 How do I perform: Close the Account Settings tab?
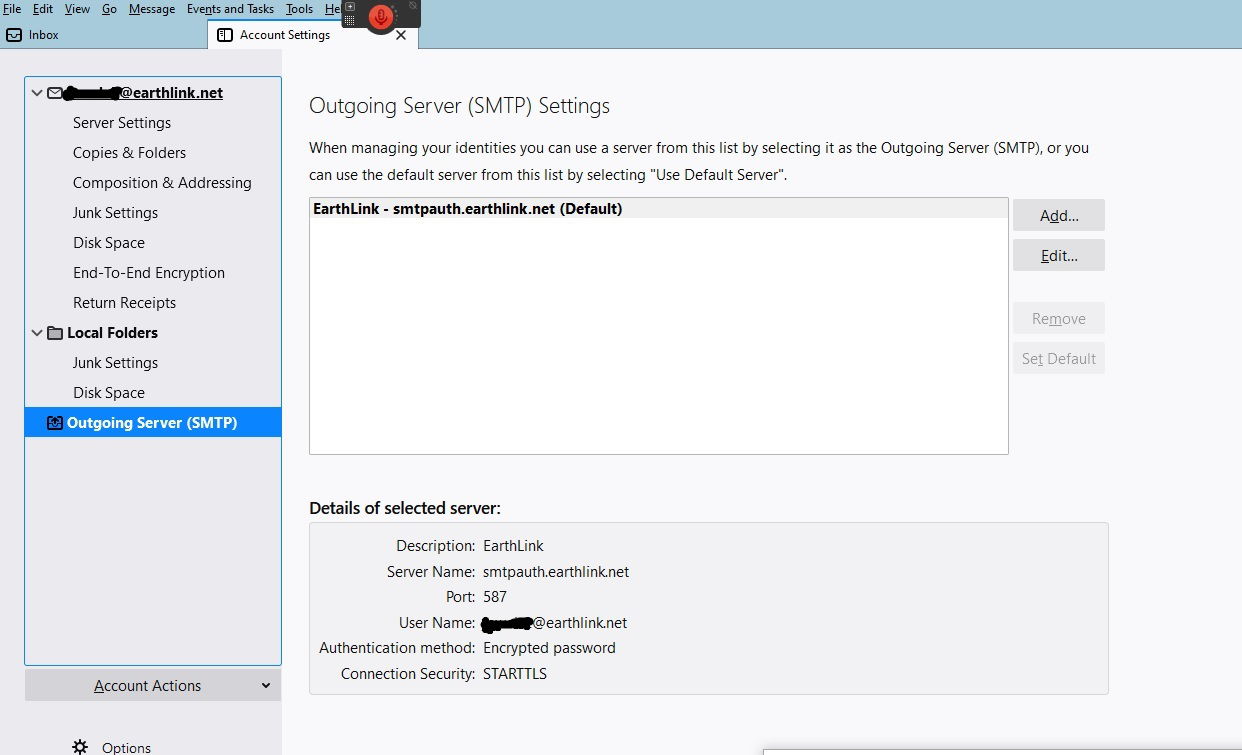click(x=401, y=35)
